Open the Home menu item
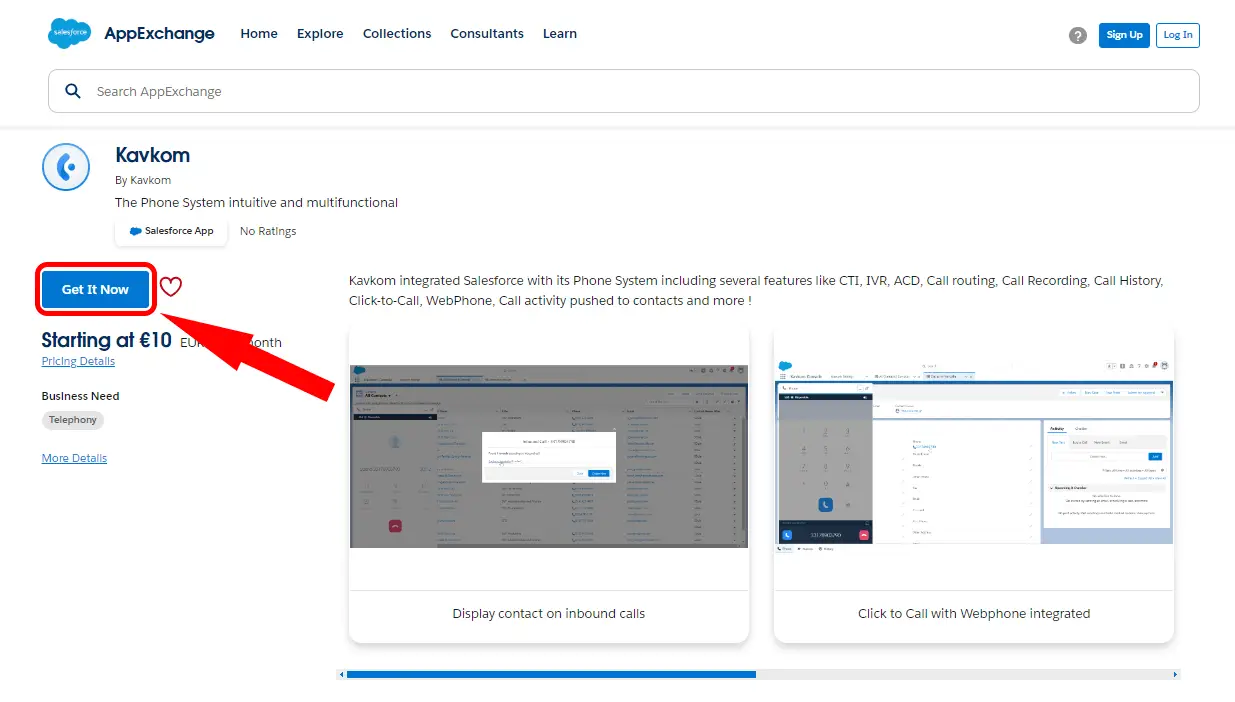This screenshot has height=702, width=1235. 259,34
